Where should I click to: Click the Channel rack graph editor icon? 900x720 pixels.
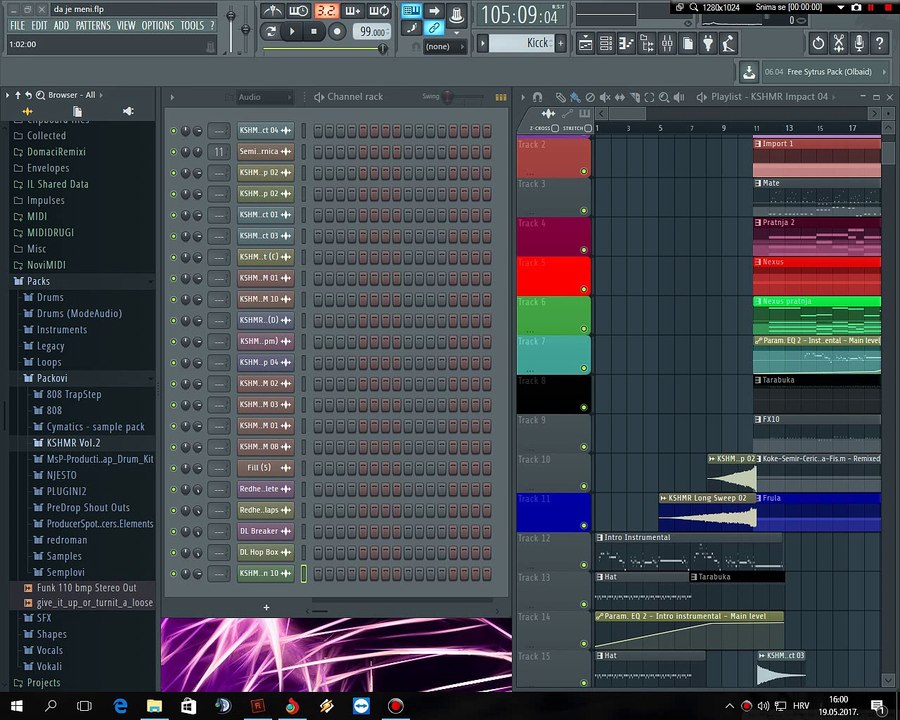[501, 97]
